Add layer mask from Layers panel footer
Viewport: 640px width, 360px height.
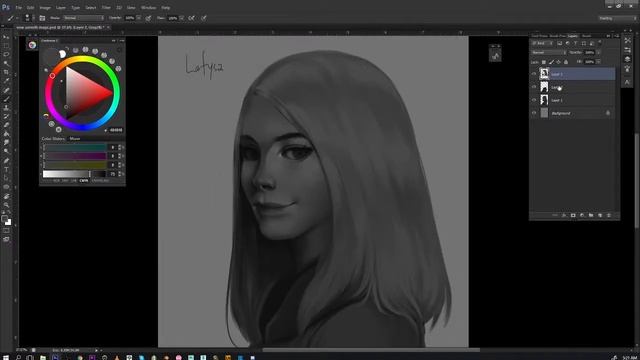[573, 215]
